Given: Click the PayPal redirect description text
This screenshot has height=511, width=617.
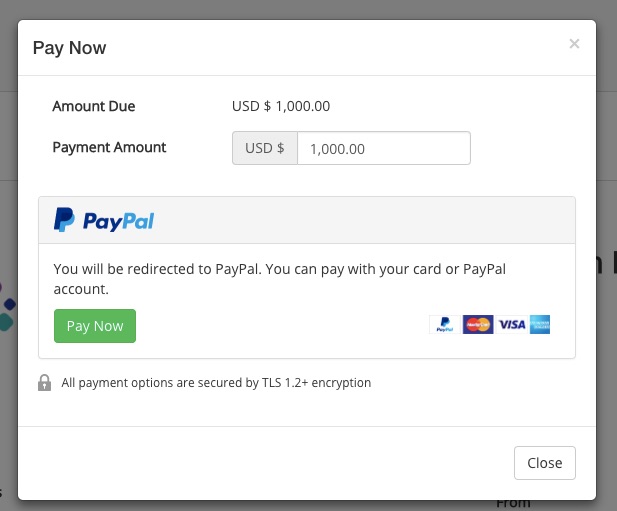Looking at the screenshot, I should (x=279, y=279).
